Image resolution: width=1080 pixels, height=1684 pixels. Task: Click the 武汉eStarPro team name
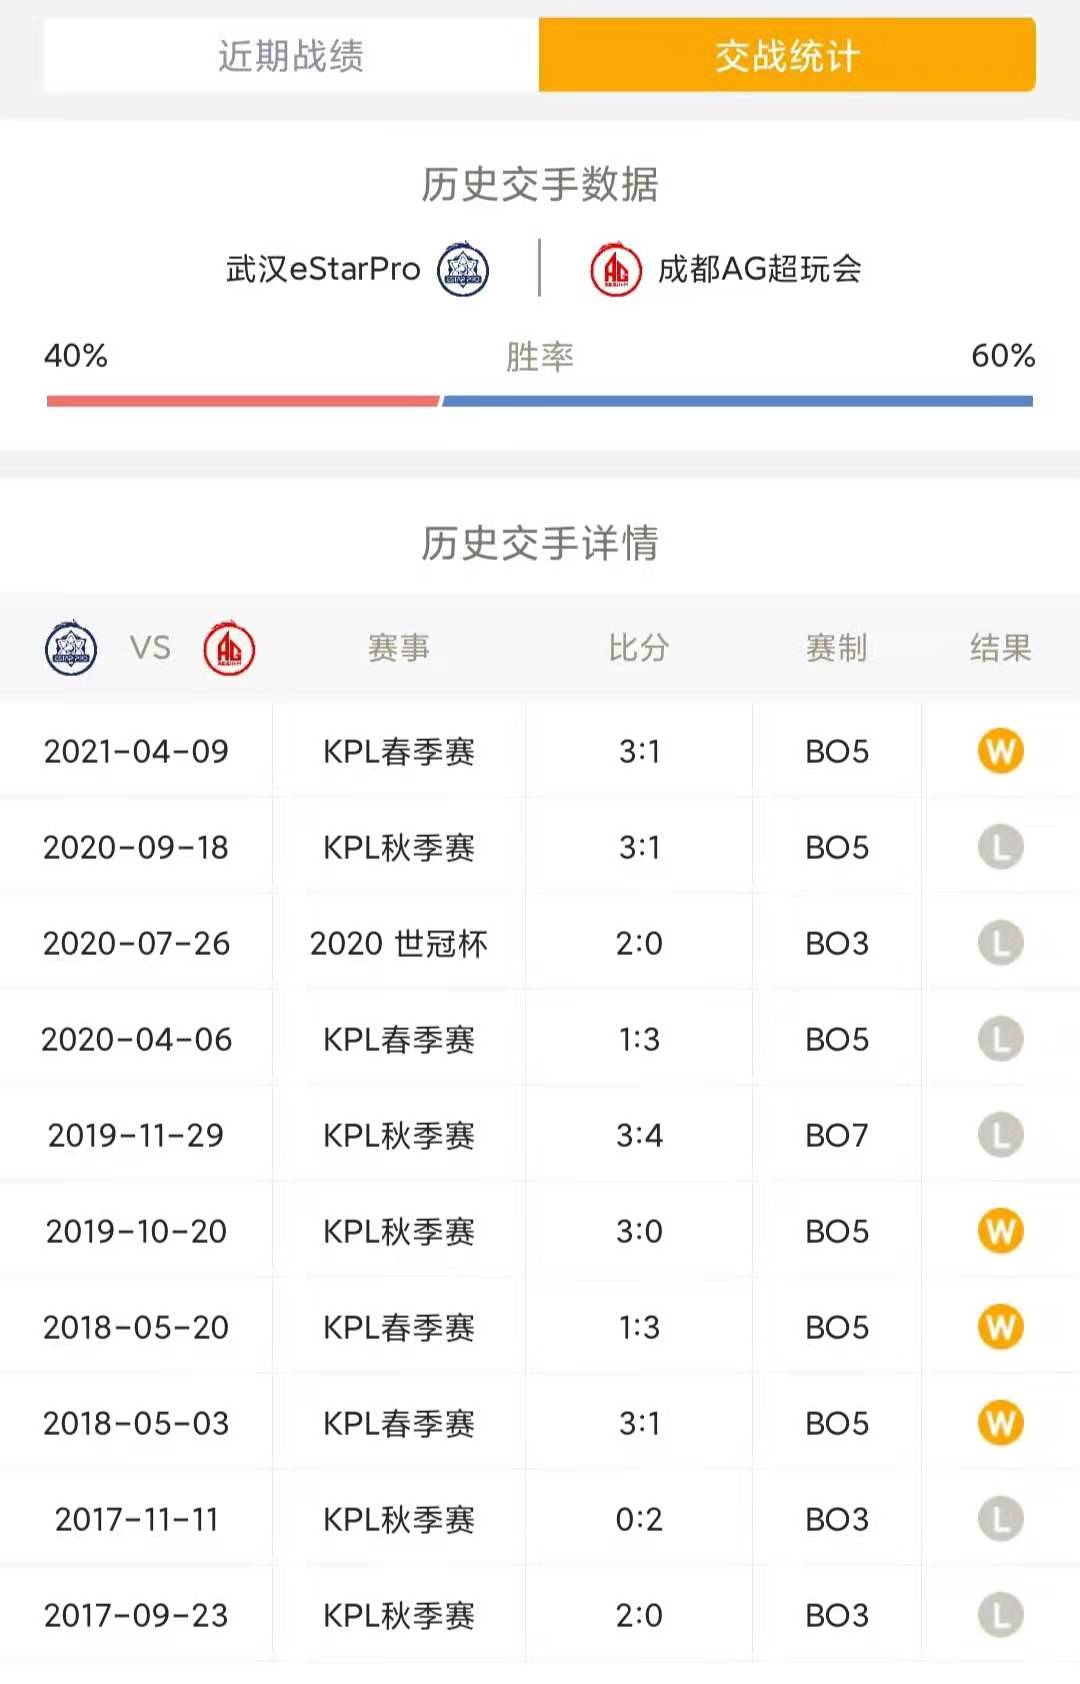tap(323, 269)
